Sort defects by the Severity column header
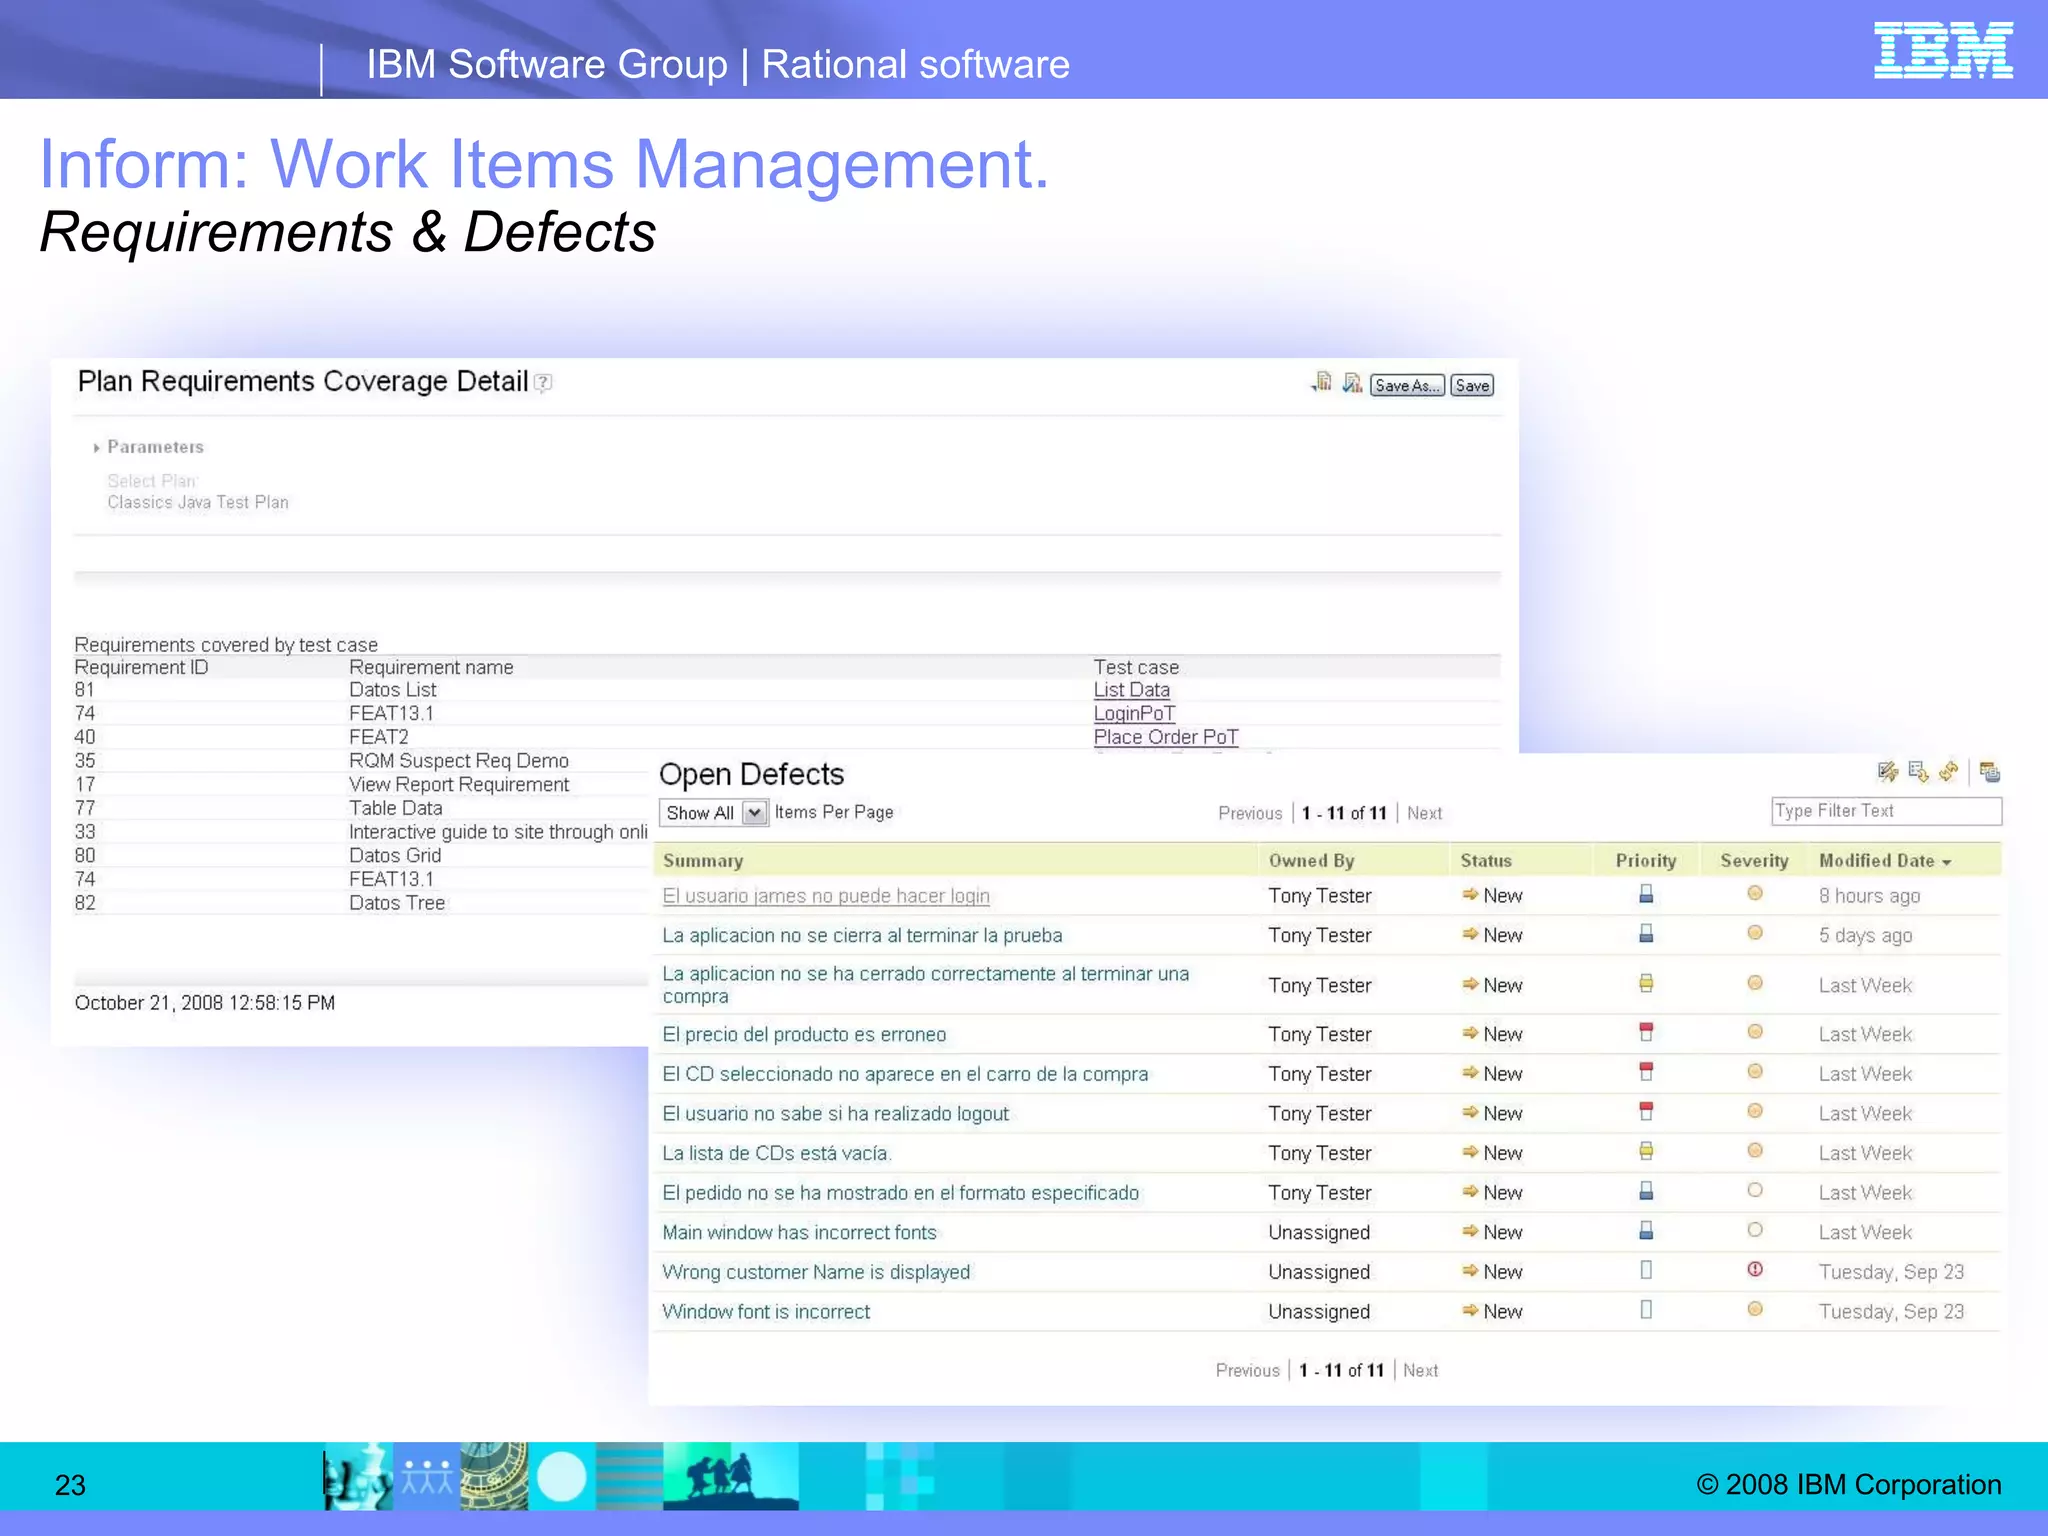 click(x=1754, y=861)
